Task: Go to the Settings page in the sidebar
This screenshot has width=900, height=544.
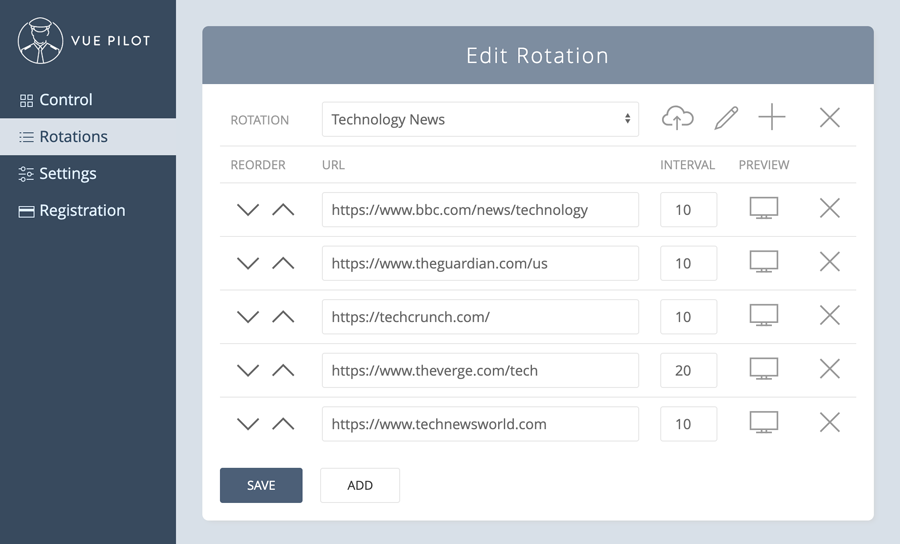Action: click(x=88, y=173)
